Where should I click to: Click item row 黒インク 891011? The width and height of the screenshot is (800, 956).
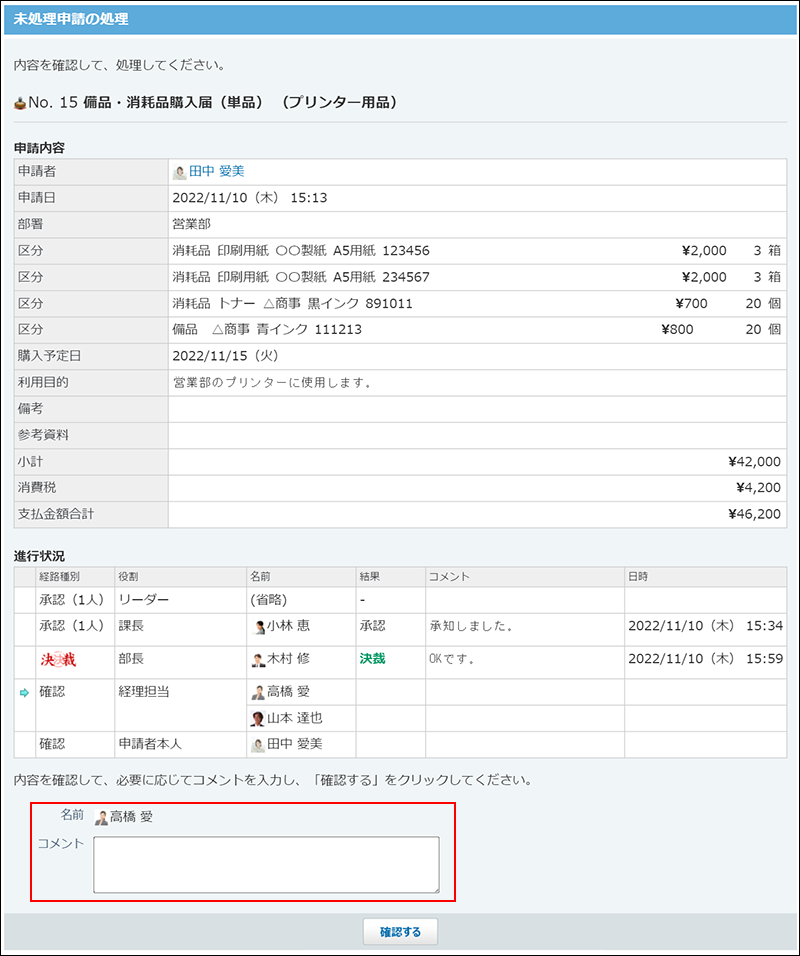(x=477, y=303)
